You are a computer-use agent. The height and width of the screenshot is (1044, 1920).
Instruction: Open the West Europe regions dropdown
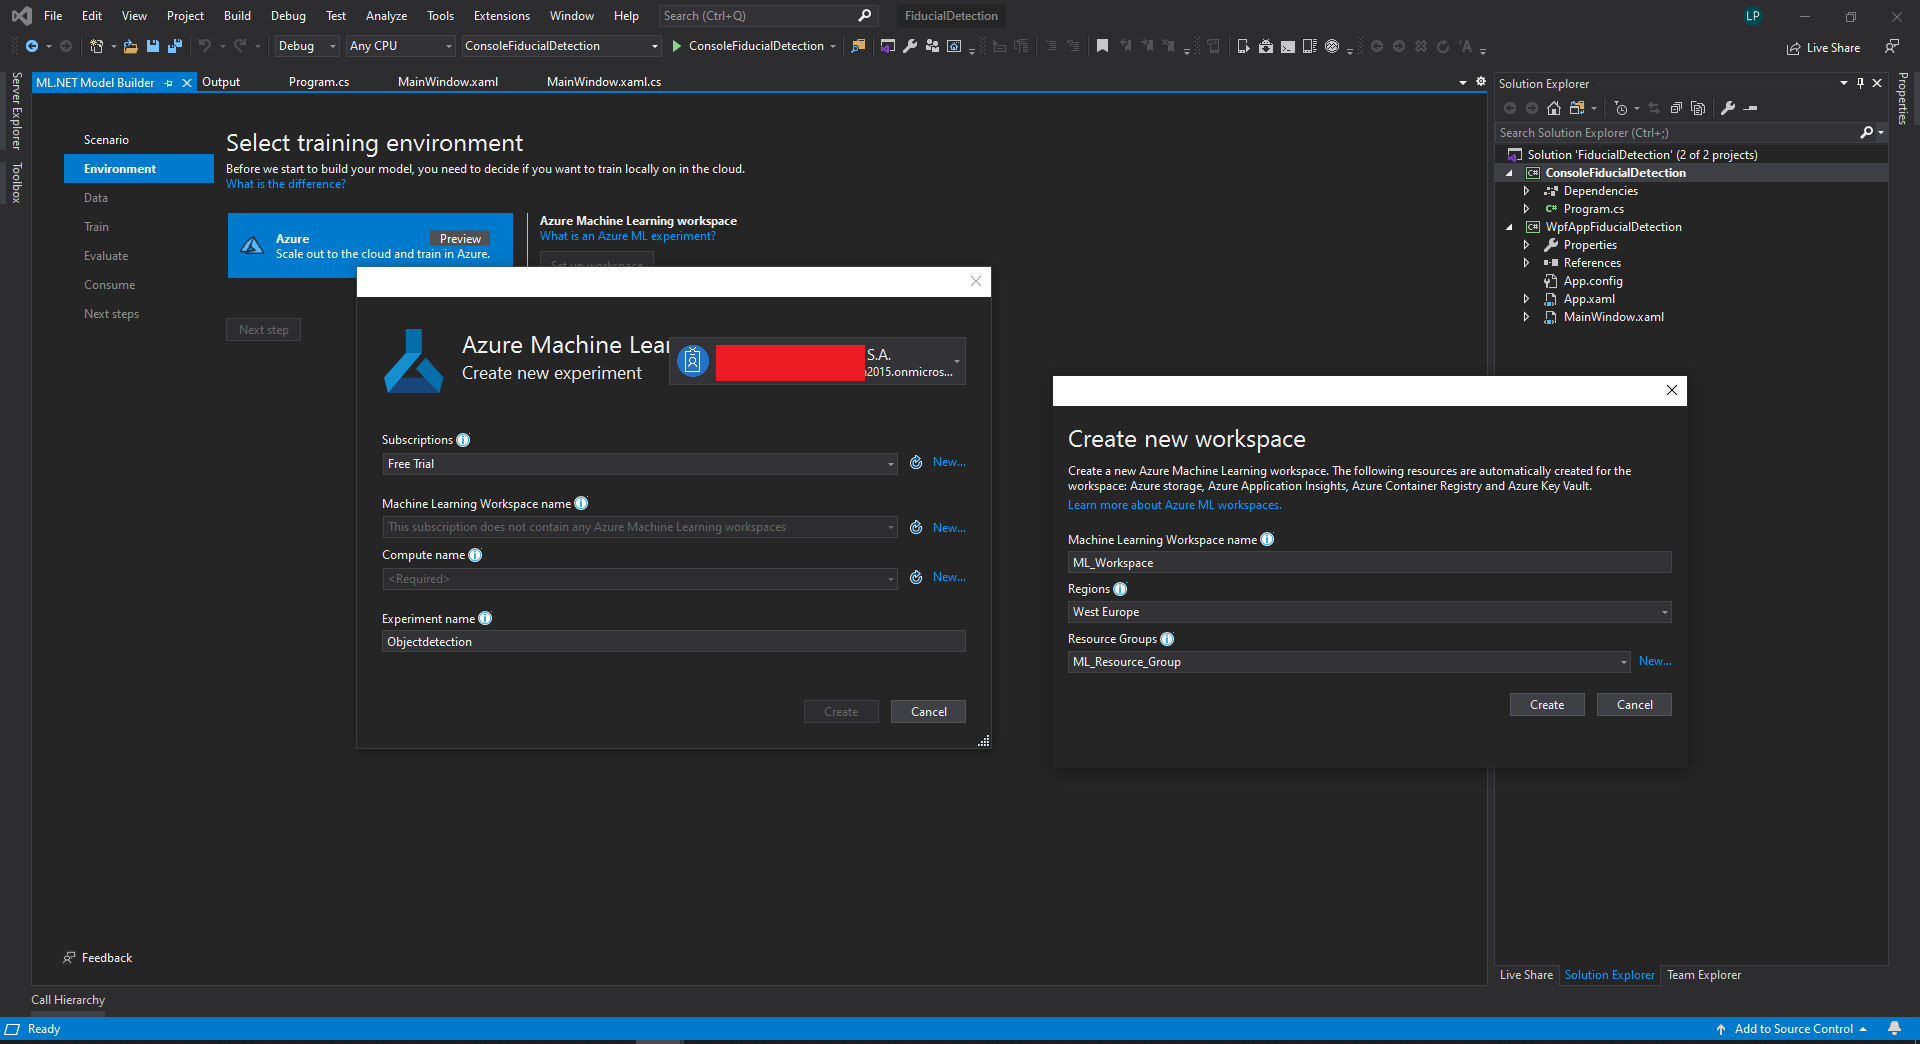pos(1369,612)
